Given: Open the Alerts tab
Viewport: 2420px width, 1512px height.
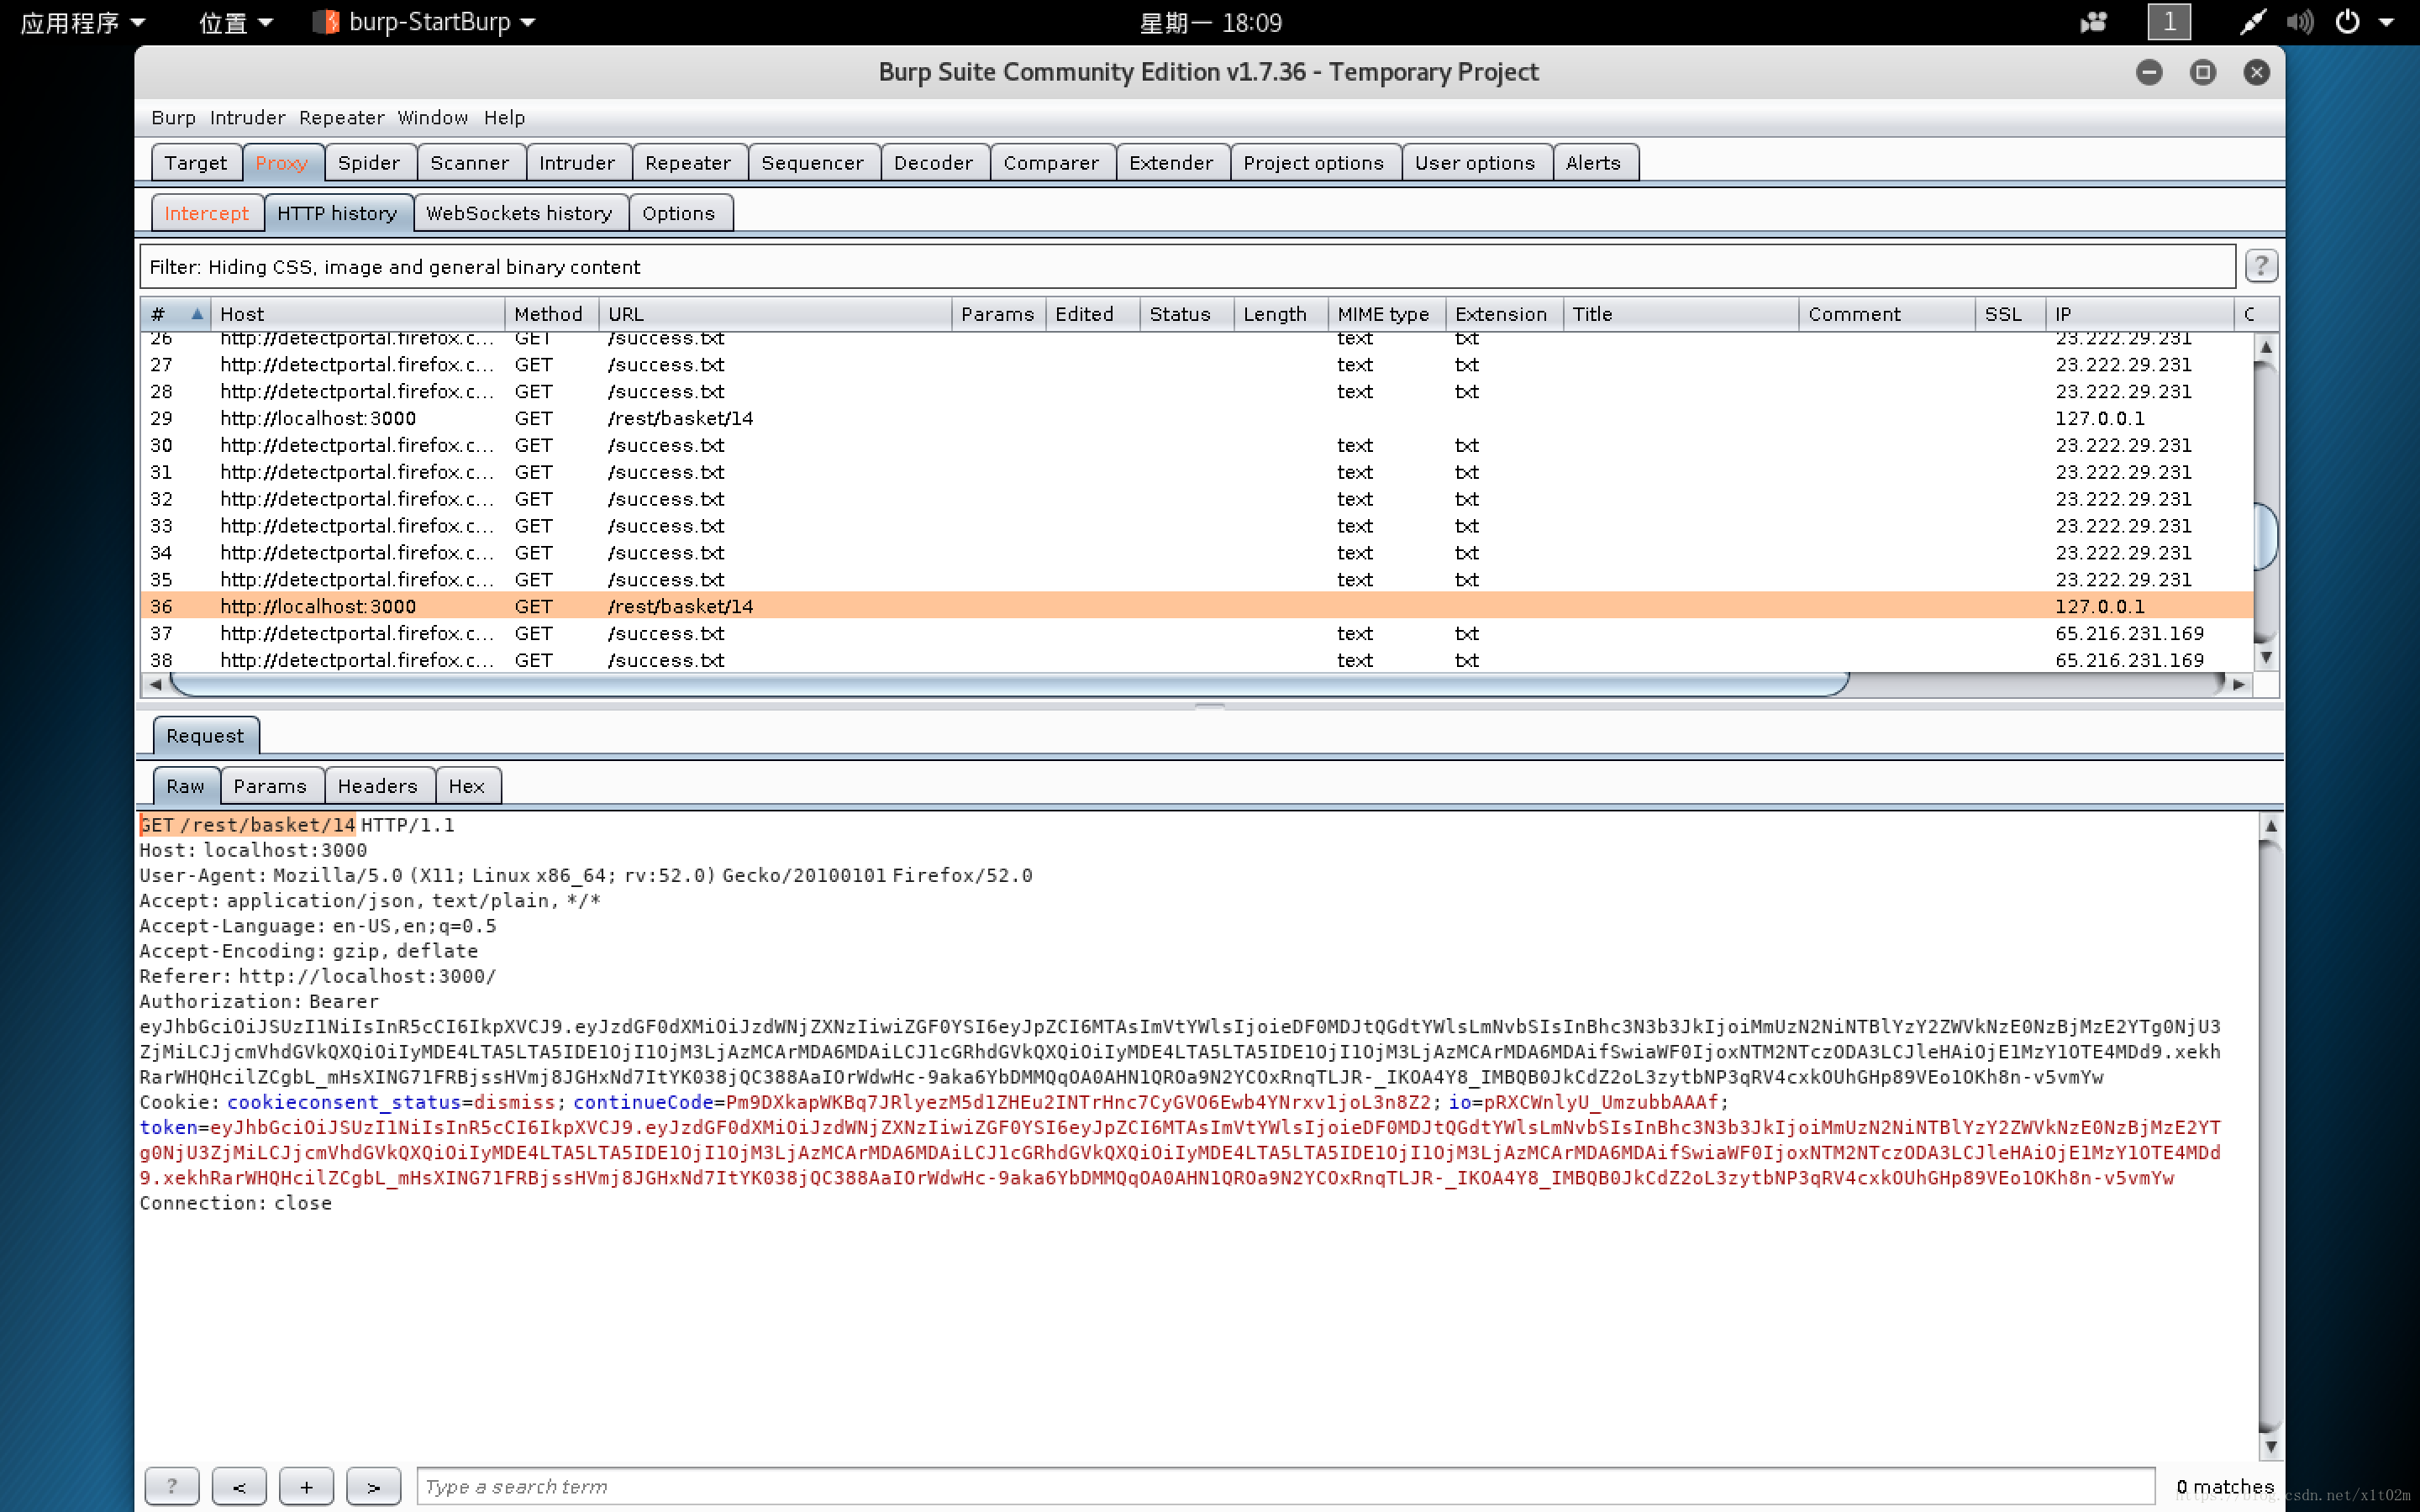Looking at the screenshot, I should click(1591, 160).
